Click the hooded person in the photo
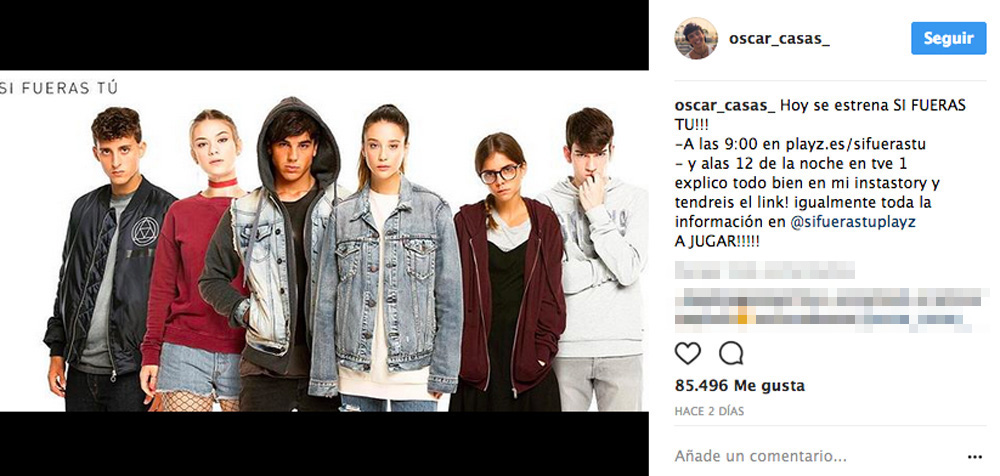This screenshot has width=1000, height=476. point(285,255)
